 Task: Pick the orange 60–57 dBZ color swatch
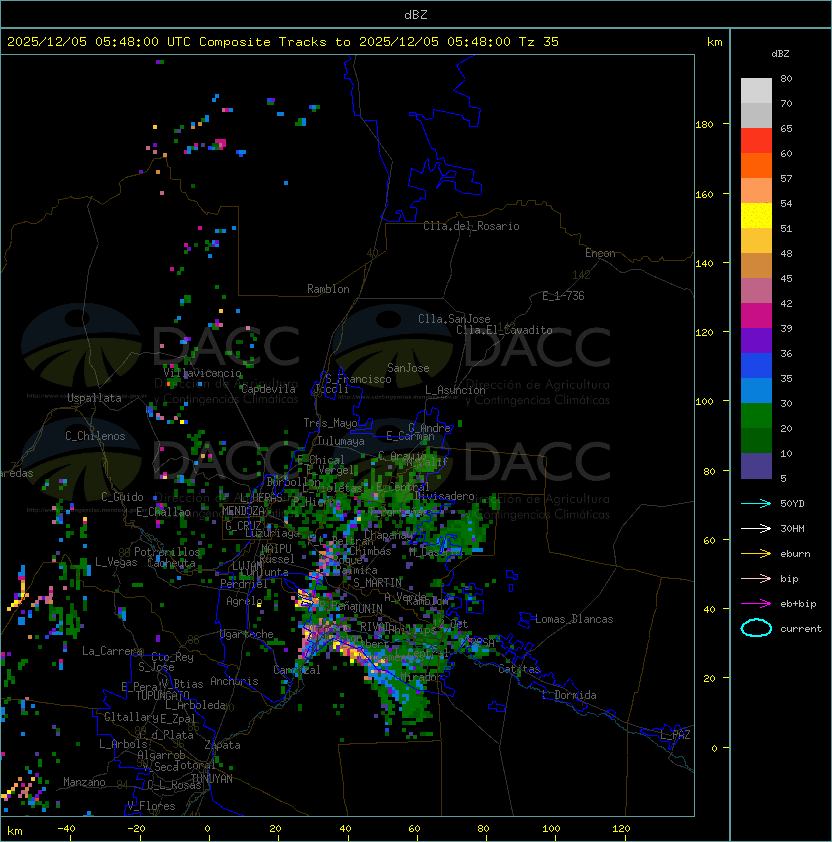[756, 165]
